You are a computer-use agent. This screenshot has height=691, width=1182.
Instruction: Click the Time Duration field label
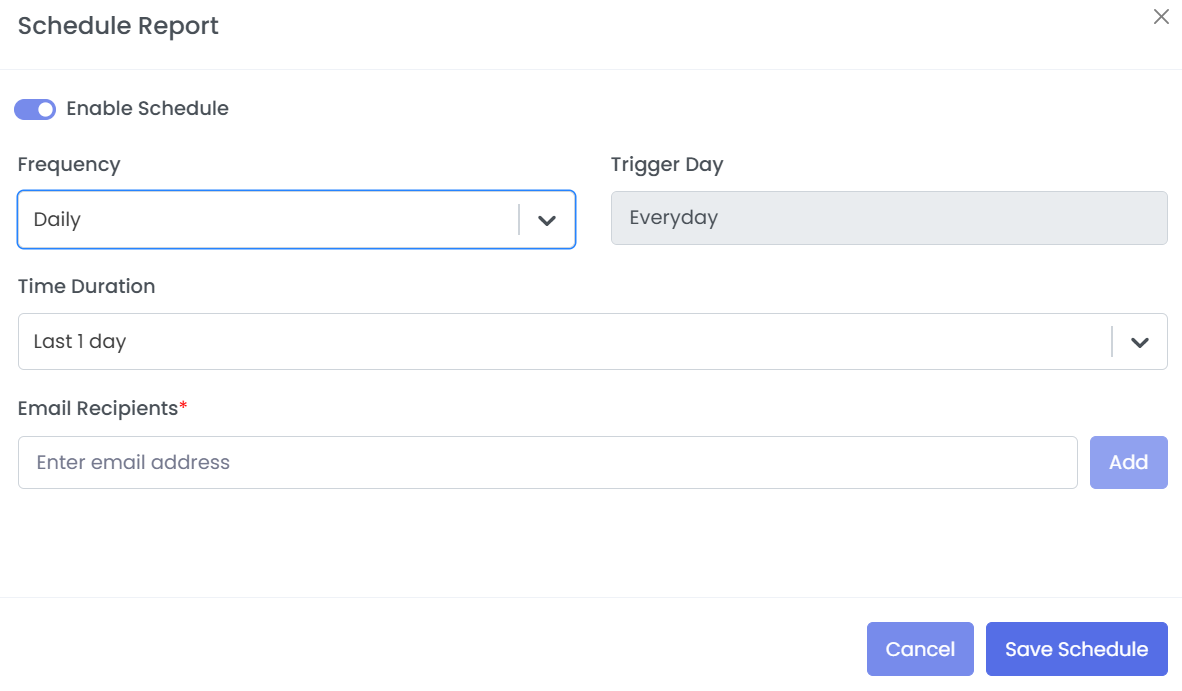click(x=86, y=287)
